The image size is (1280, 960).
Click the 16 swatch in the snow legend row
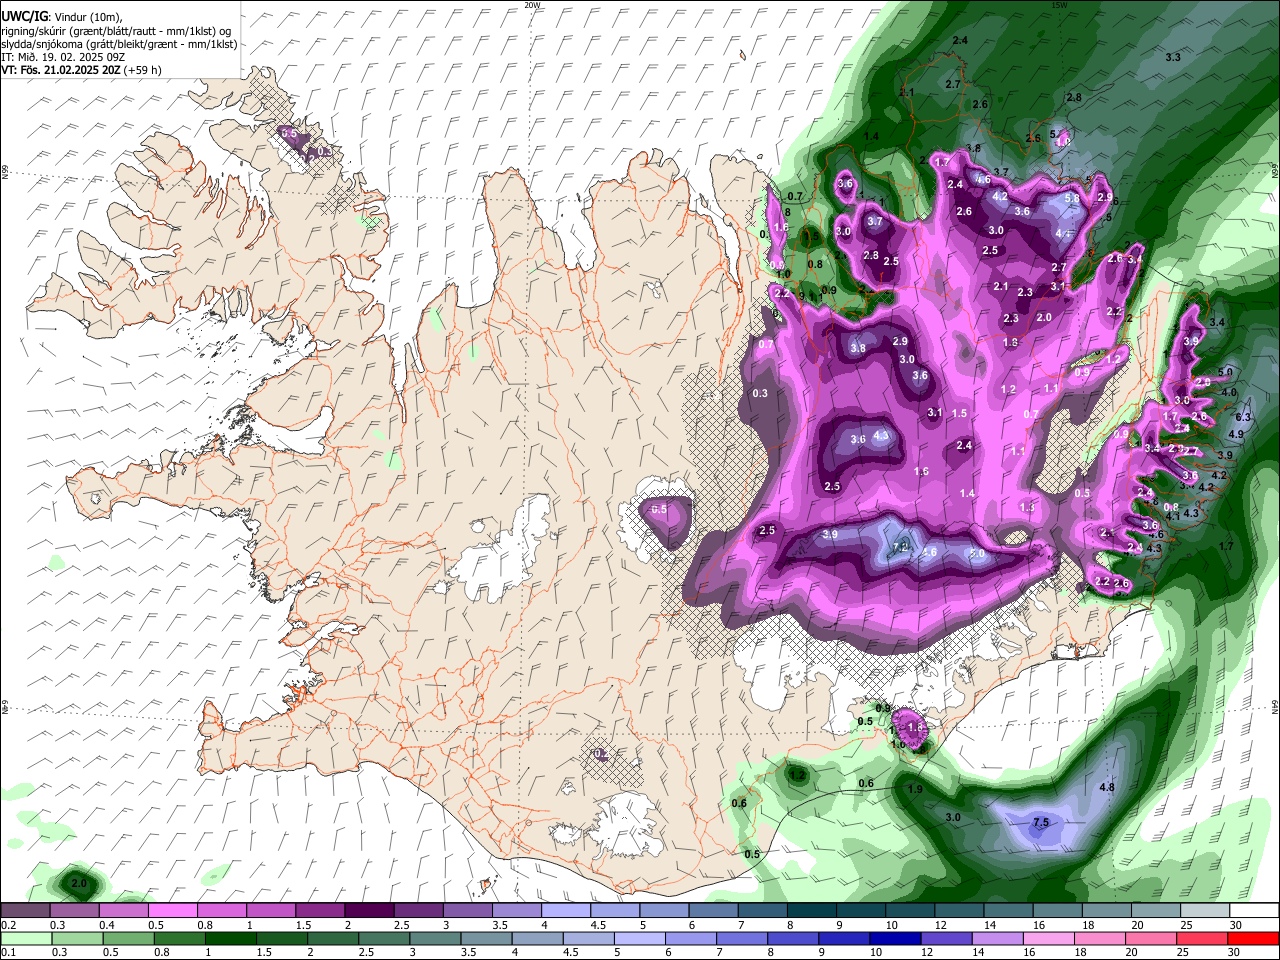point(1055,910)
